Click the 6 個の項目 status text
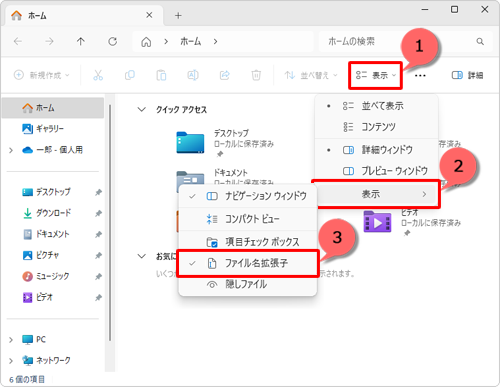500x387 pixels. 27,379
